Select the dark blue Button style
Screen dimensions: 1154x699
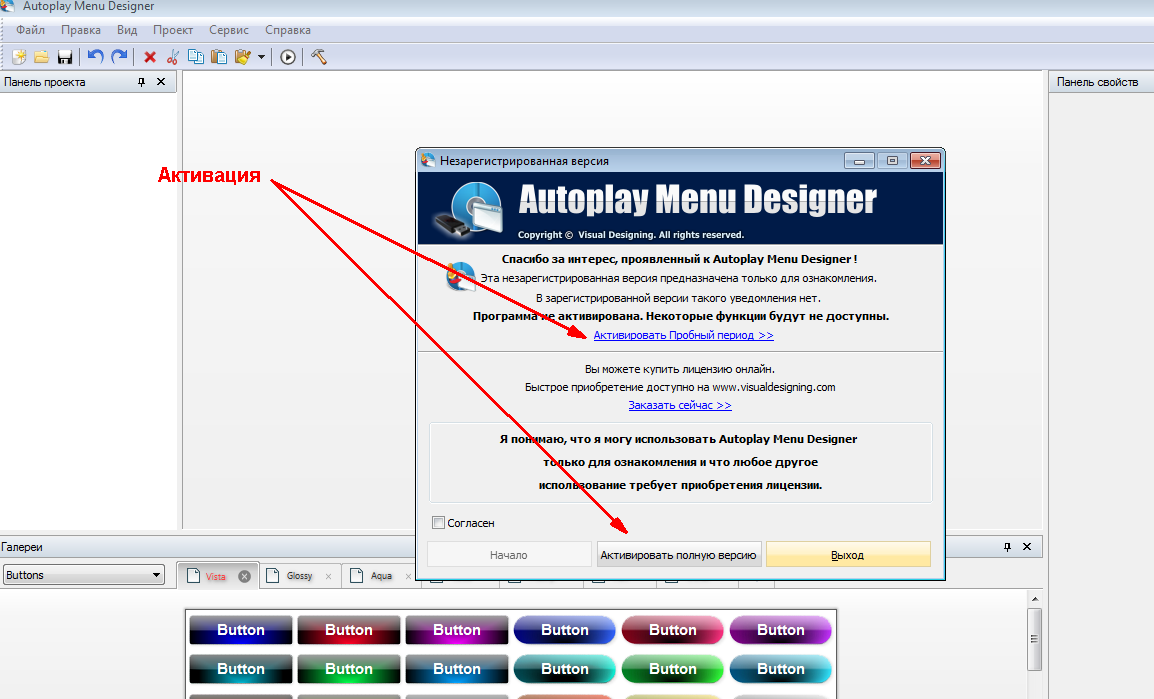pyautogui.click(x=240, y=630)
